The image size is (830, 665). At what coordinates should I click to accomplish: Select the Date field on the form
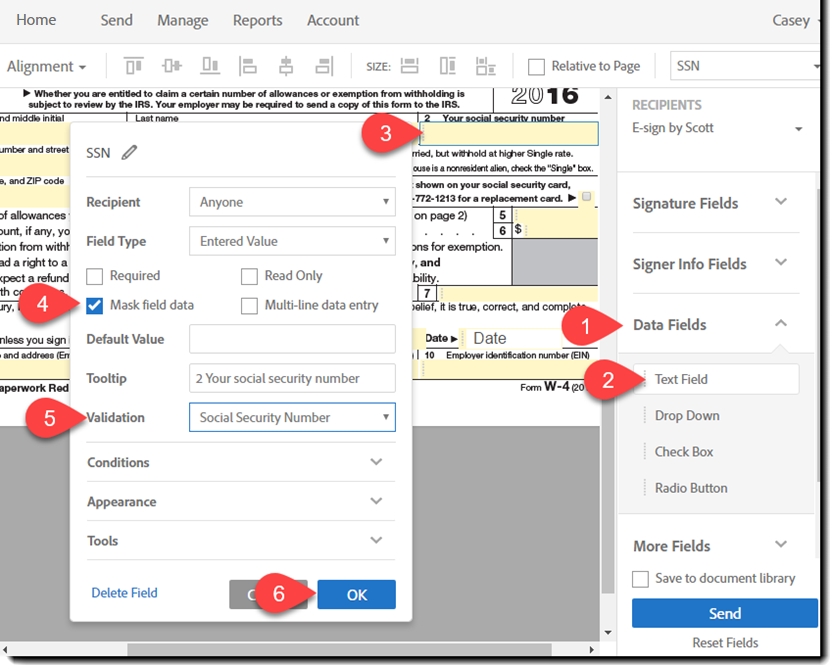pos(509,338)
